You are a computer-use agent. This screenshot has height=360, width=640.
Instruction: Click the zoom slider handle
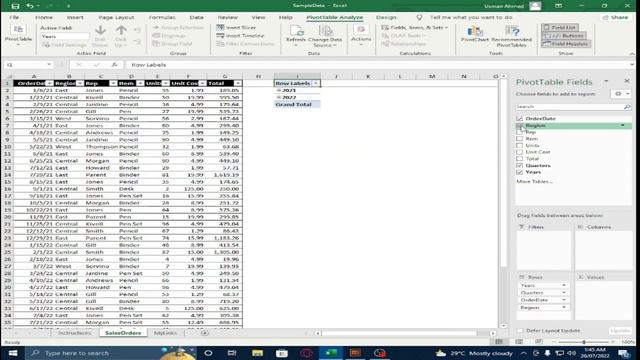click(x=584, y=342)
